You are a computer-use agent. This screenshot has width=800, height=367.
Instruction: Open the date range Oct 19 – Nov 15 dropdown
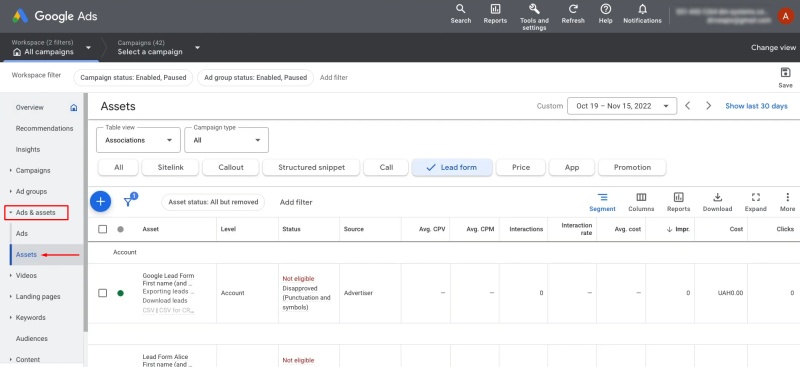click(622, 106)
